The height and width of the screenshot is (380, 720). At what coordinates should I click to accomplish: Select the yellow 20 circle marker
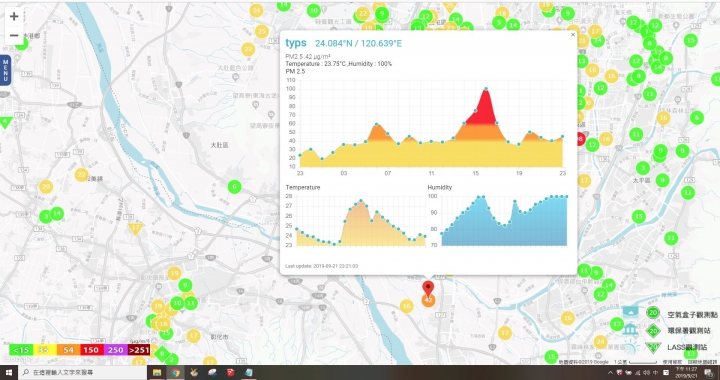pyautogui.click(x=45, y=187)
